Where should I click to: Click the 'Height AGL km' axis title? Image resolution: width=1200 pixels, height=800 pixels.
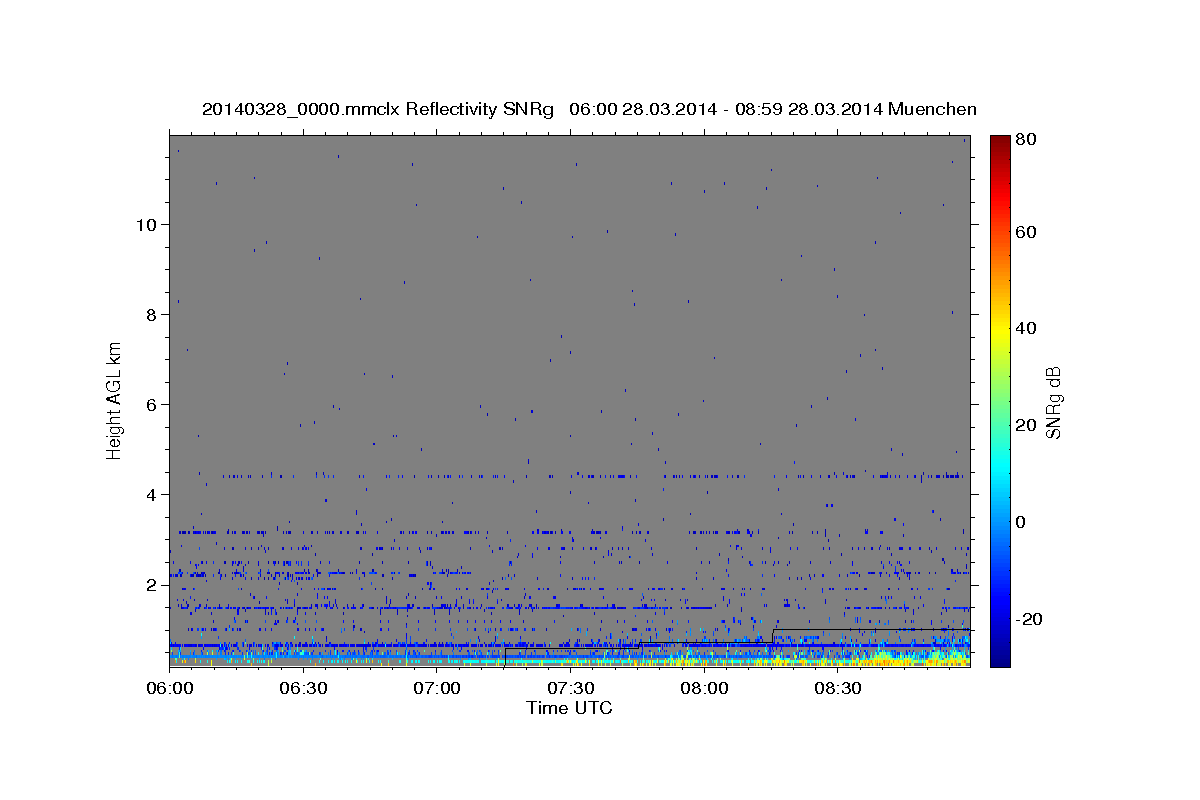(x=115, y=399)
